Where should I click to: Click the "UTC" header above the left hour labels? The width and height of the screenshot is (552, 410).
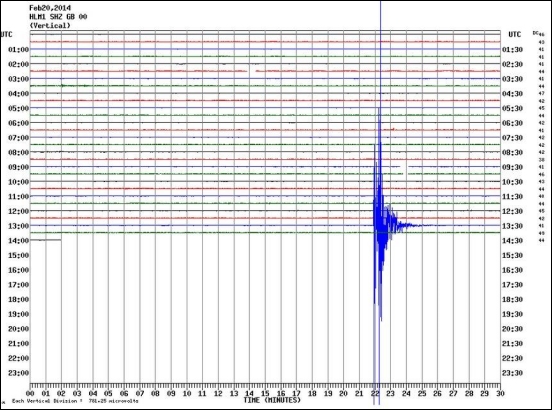point(6,34)
